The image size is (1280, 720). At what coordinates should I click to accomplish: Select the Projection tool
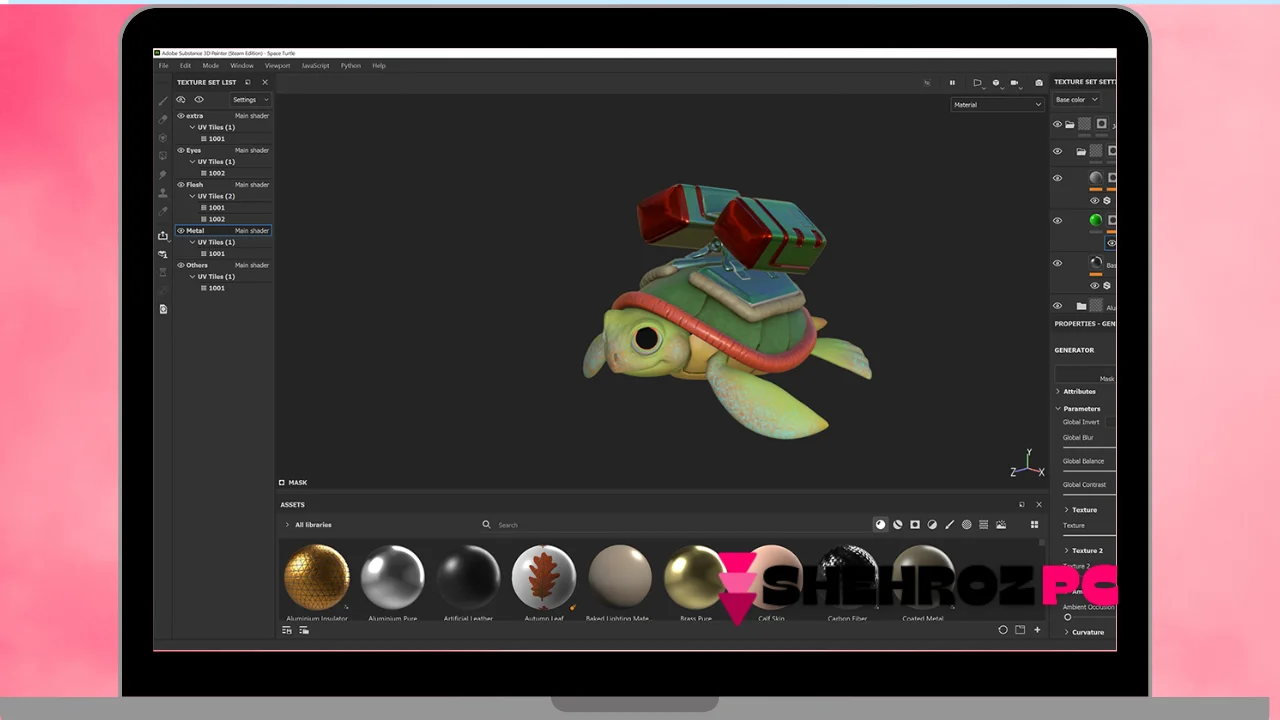[163, 138]
